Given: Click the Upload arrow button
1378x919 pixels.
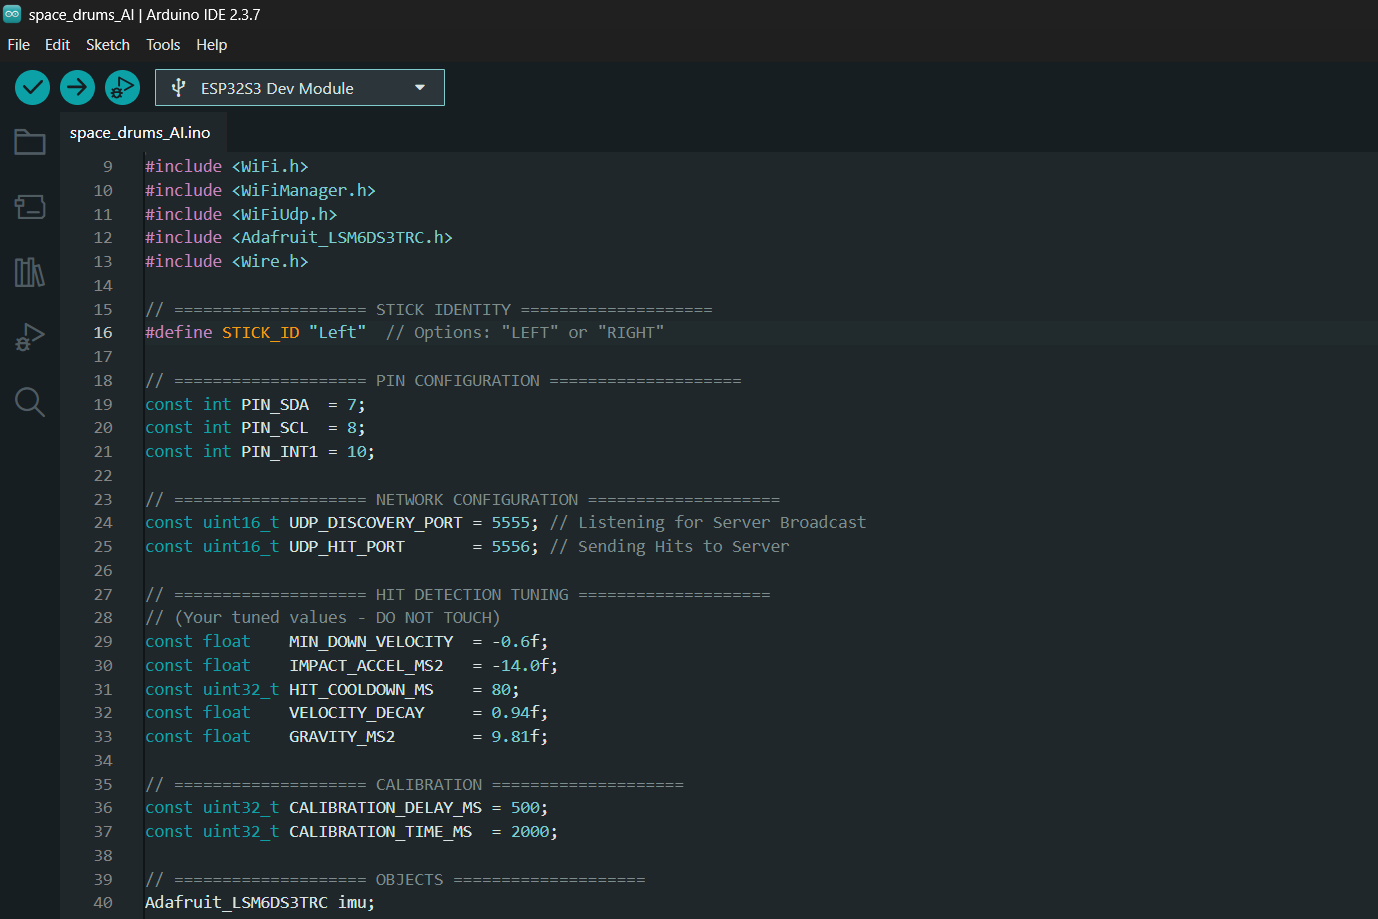Looking at the screenshot, I should click(x=77, y=88).
